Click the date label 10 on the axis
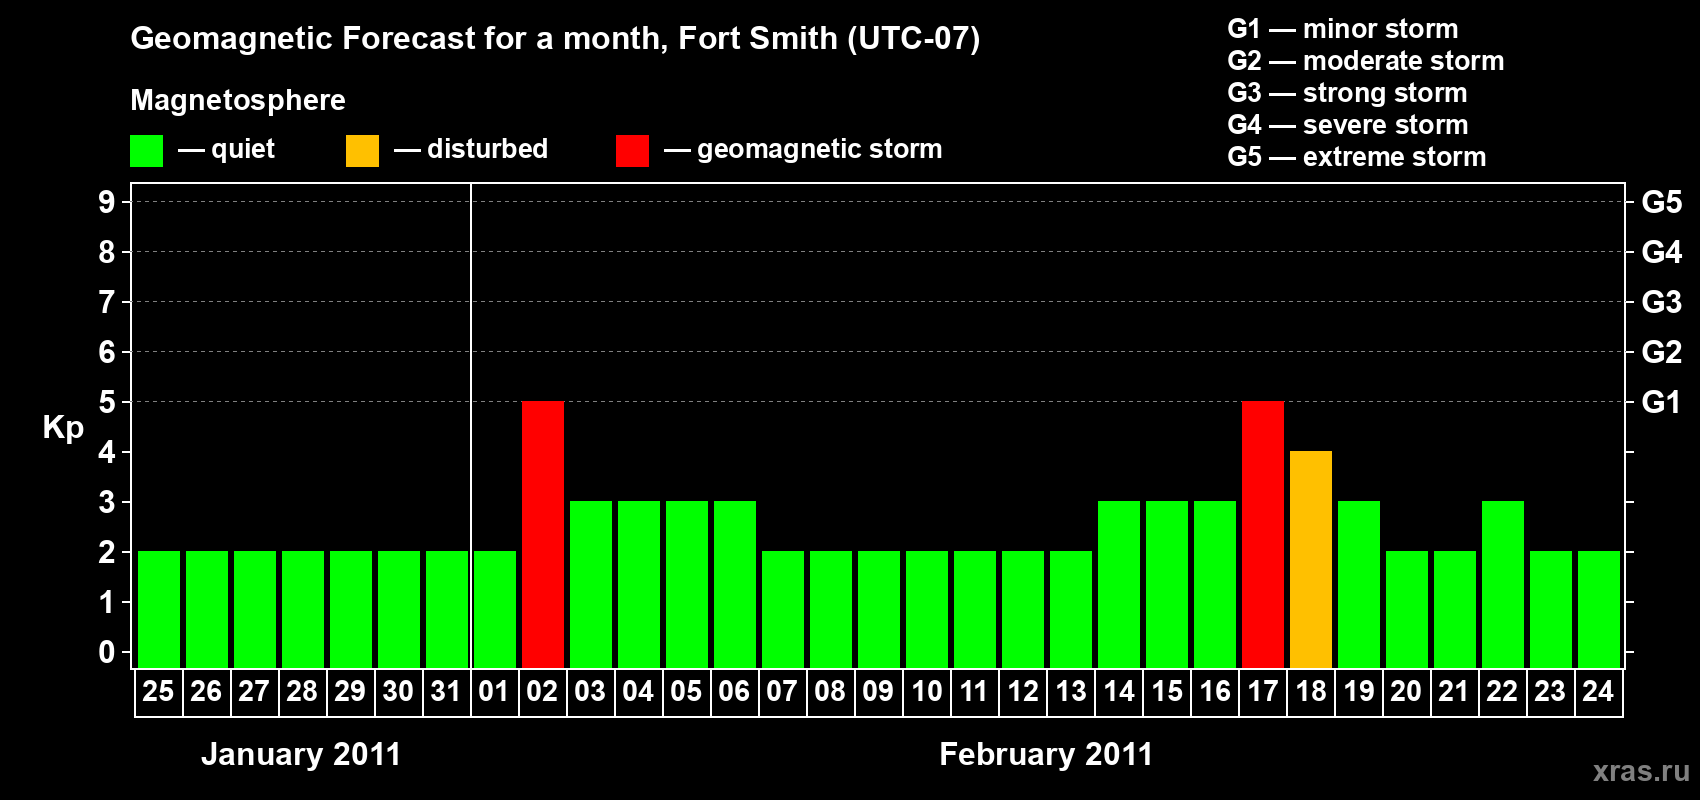This screenshot has width=1700, height=800. (x=927, y=692)
